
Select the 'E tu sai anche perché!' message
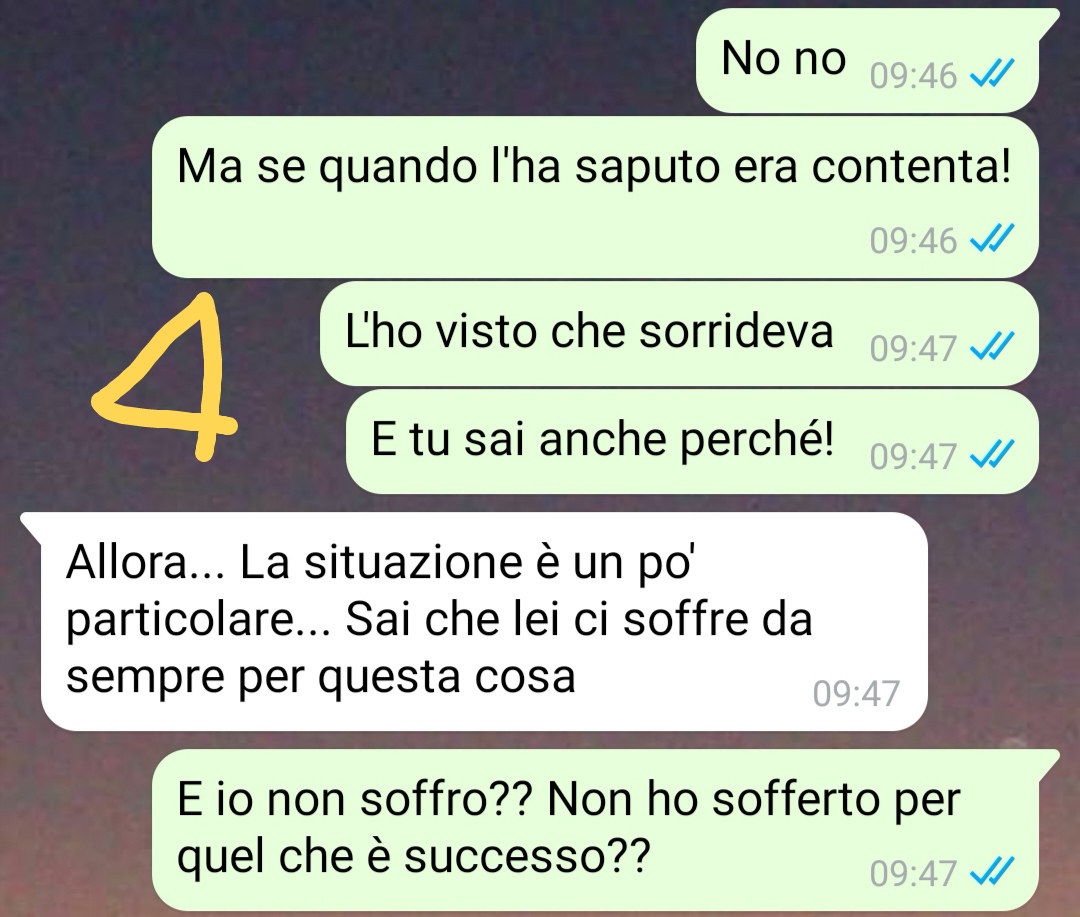[x=692, y=442]
